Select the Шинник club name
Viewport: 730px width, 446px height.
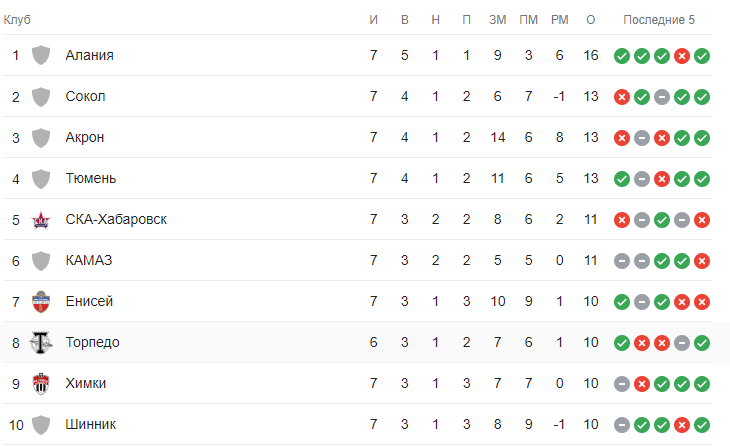point(90,424)
